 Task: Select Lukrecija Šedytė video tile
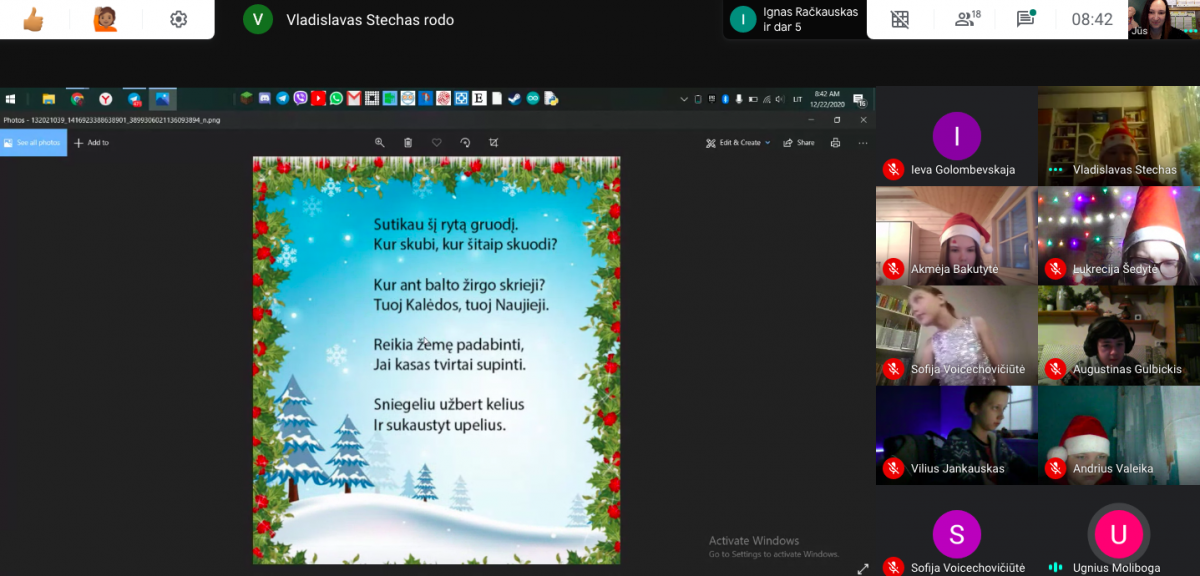point(1118,236)
